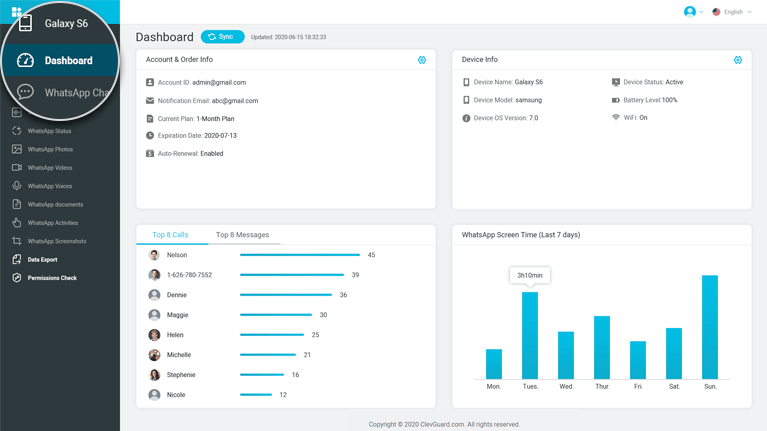767x431 pixels.
Task: Open the user account profile dropdown
Action: [x=693, y=12]
